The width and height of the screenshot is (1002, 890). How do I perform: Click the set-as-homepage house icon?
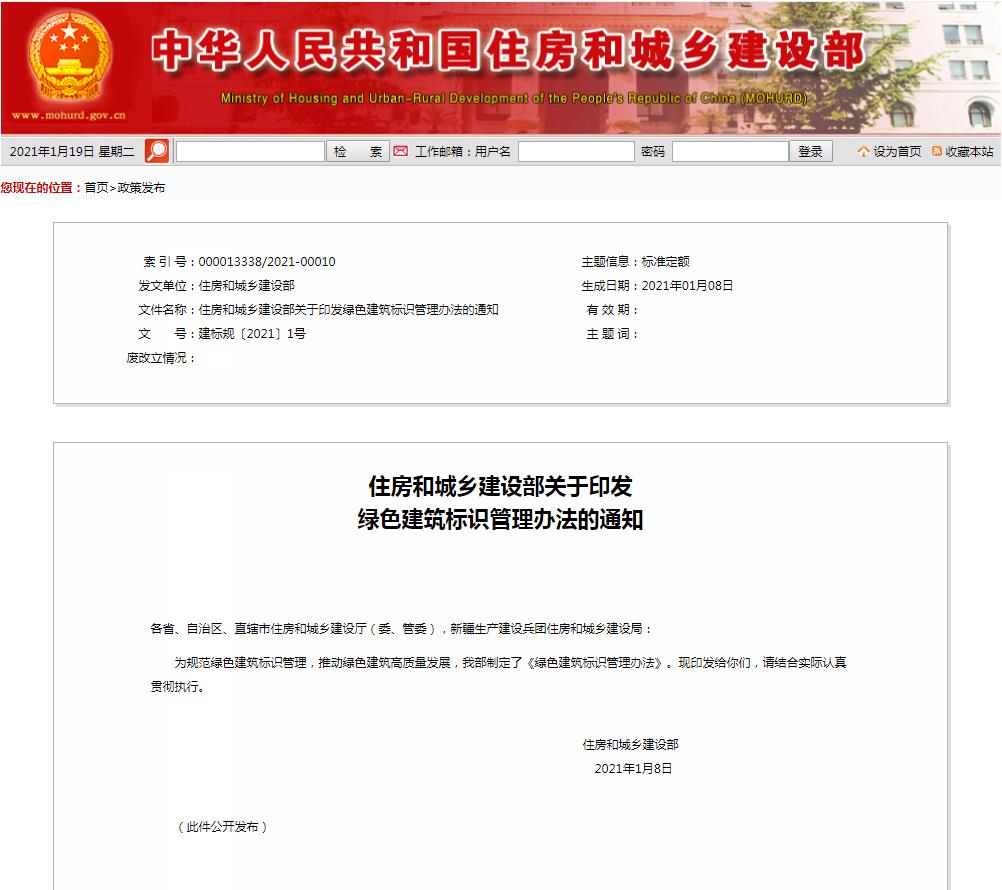click(x=863, y=151)
